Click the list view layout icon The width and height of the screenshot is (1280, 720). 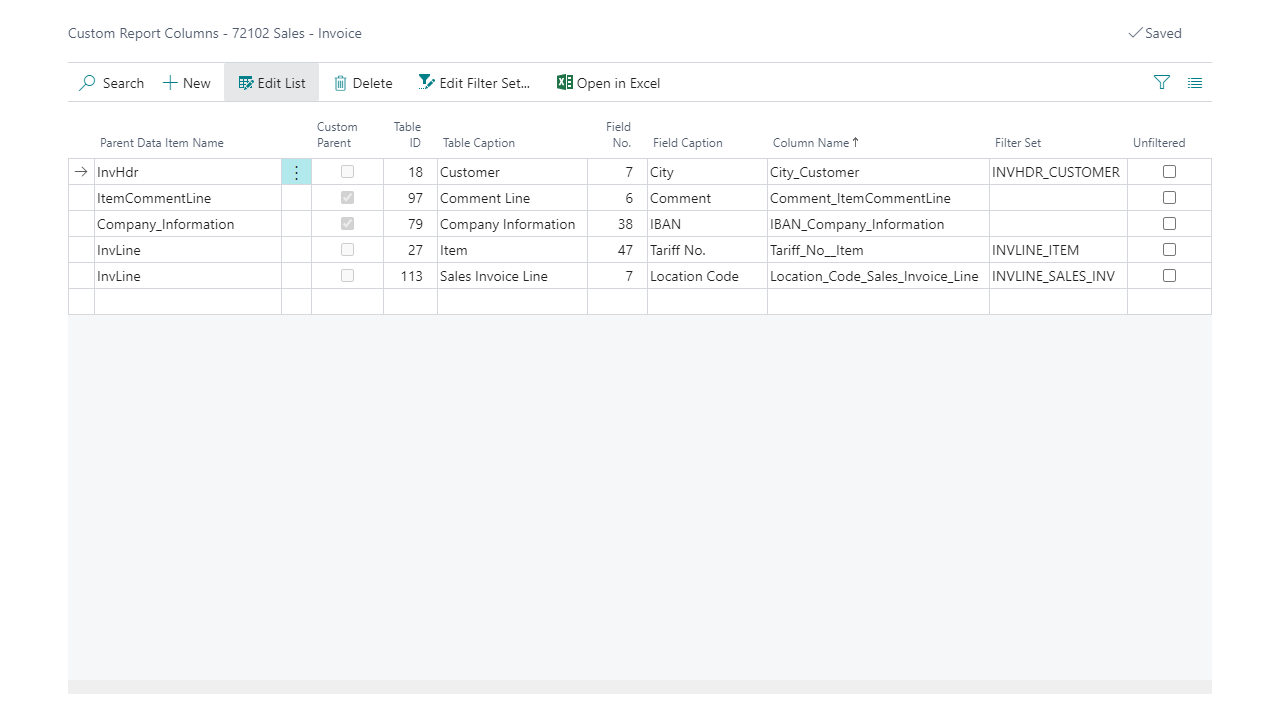1195,83
